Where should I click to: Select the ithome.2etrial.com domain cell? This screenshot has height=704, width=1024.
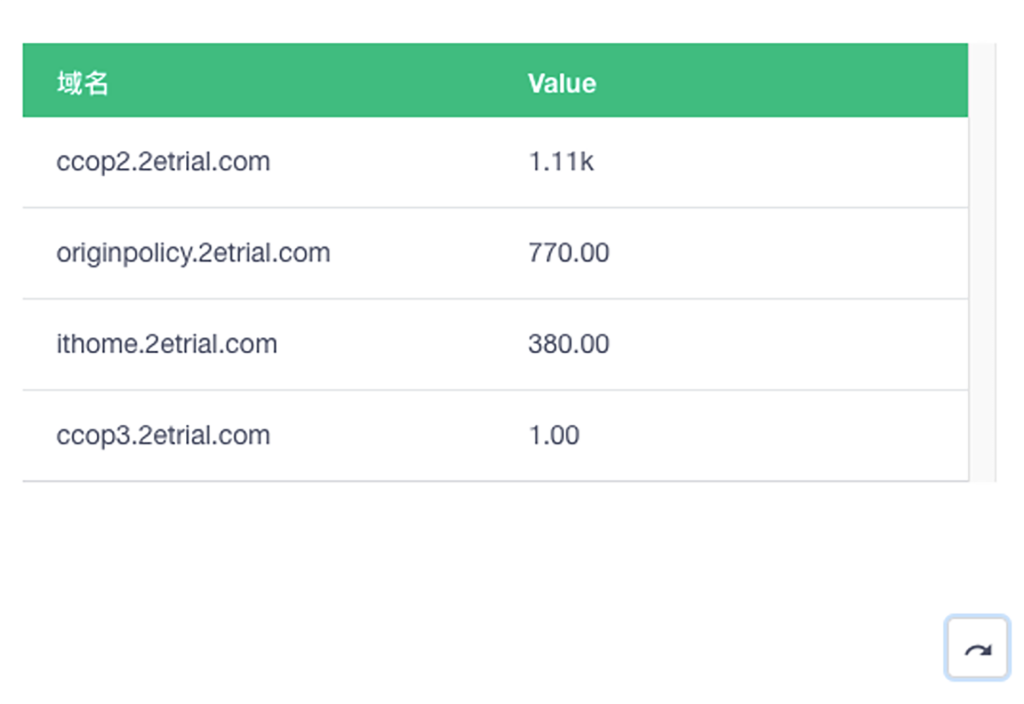[166, 344]
